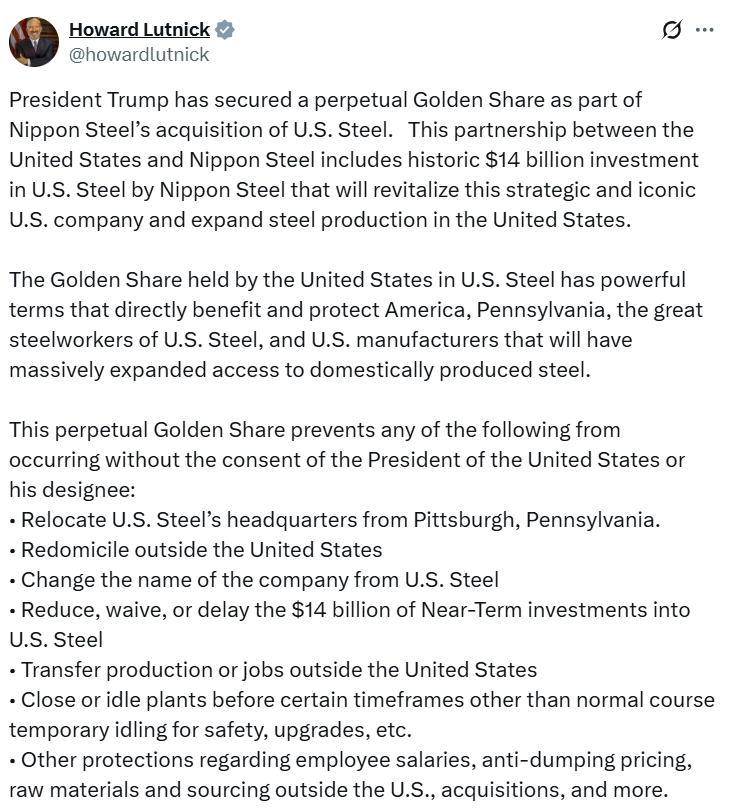Click the "Redomicile outside the United States" bullet

201,550
